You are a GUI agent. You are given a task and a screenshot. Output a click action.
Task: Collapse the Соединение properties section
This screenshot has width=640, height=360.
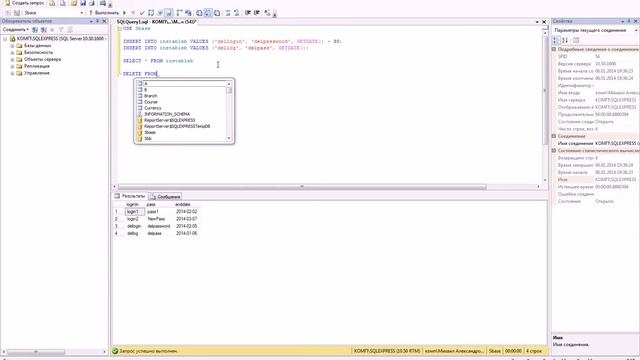coord(554,136)
